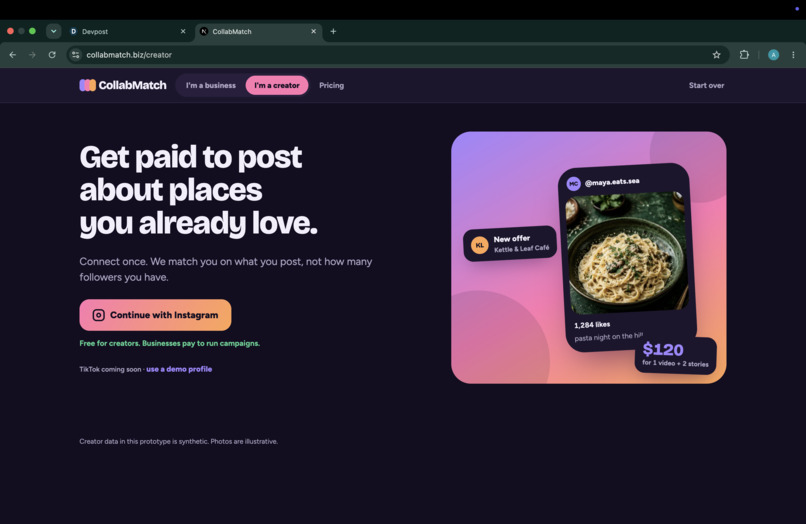Open site information icon in address bar
Image resolution: width=806 pixels, height=524 pixels.
pyautogui.click(x=76, y=55)
